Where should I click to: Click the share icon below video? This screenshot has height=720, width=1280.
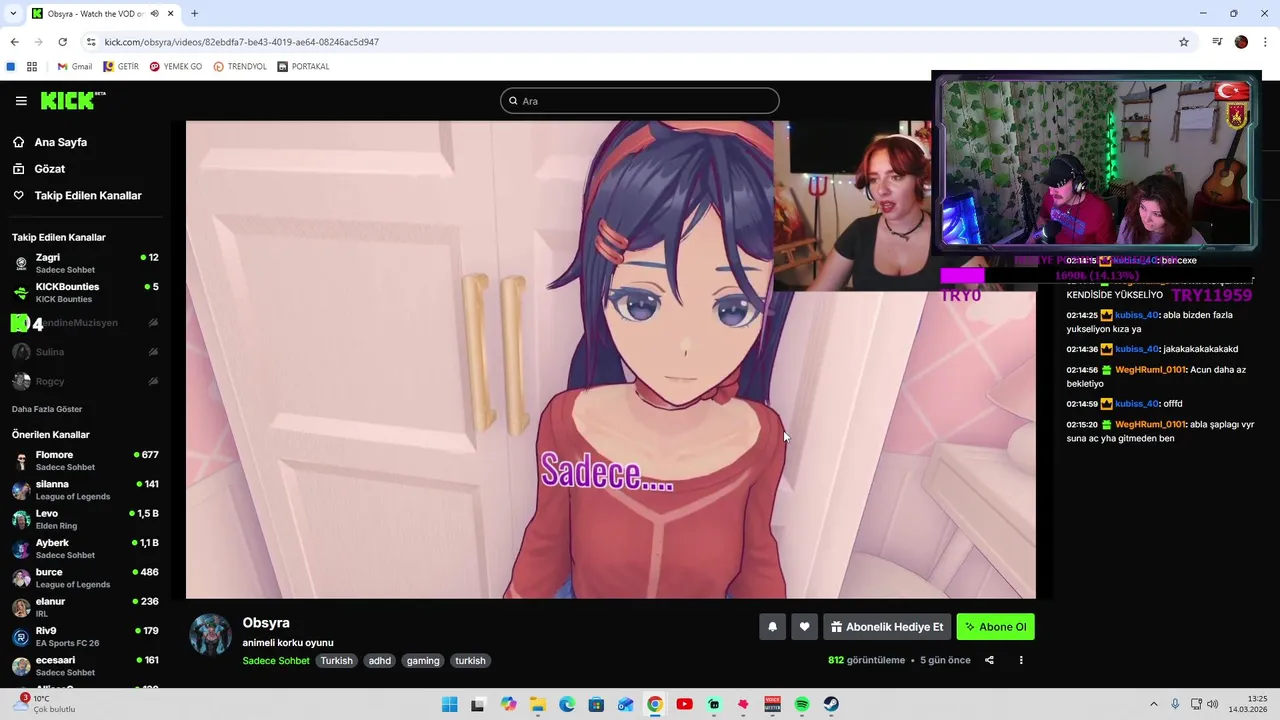[989, 660]
